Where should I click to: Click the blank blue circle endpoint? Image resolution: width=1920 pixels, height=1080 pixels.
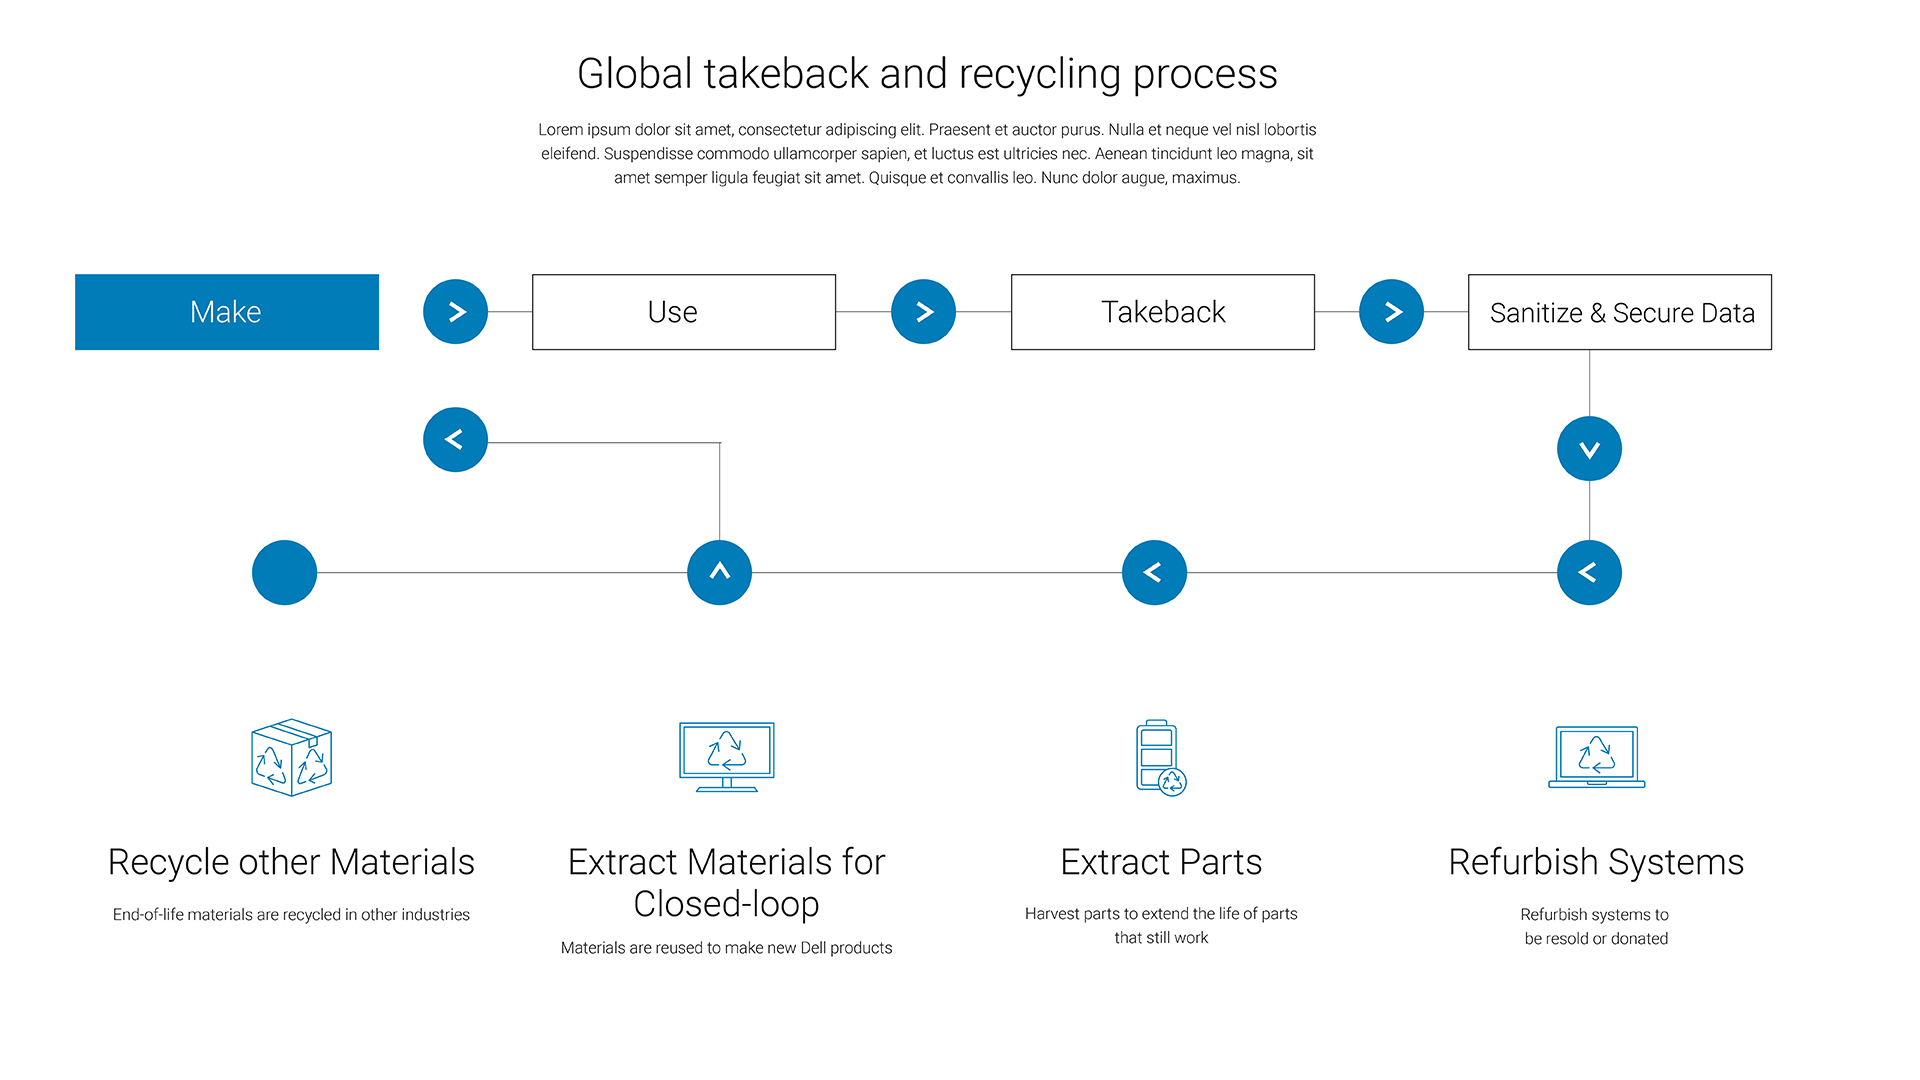pyautogui.click(x=284, y=573)
